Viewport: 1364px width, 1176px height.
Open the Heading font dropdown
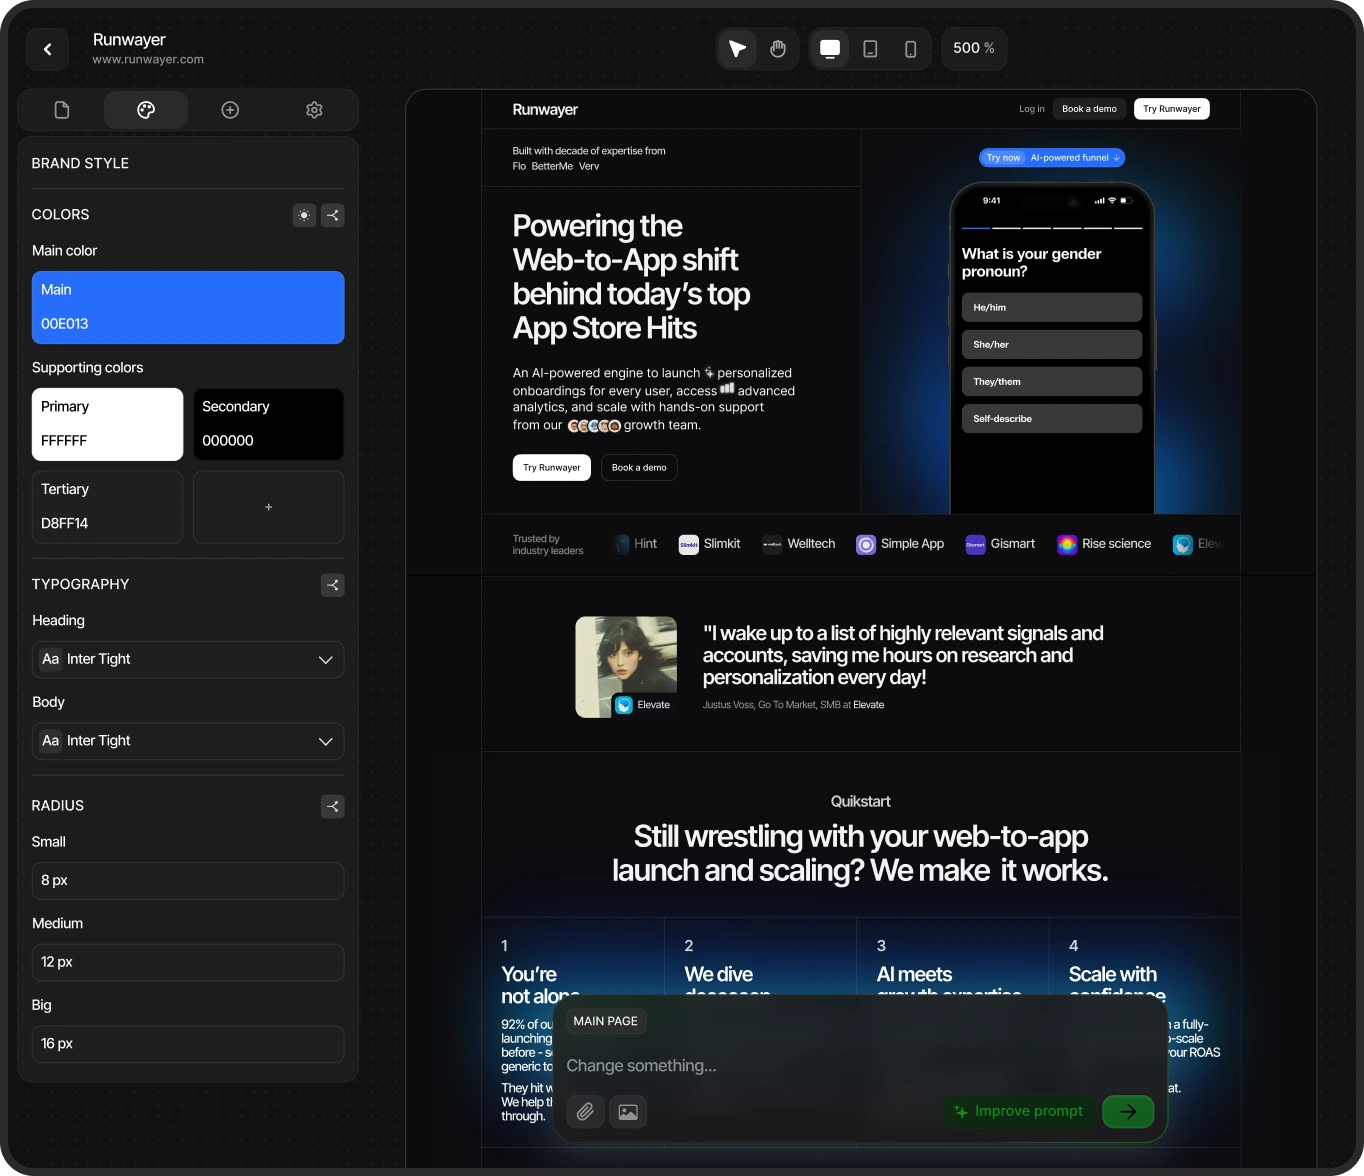point(325,660)
